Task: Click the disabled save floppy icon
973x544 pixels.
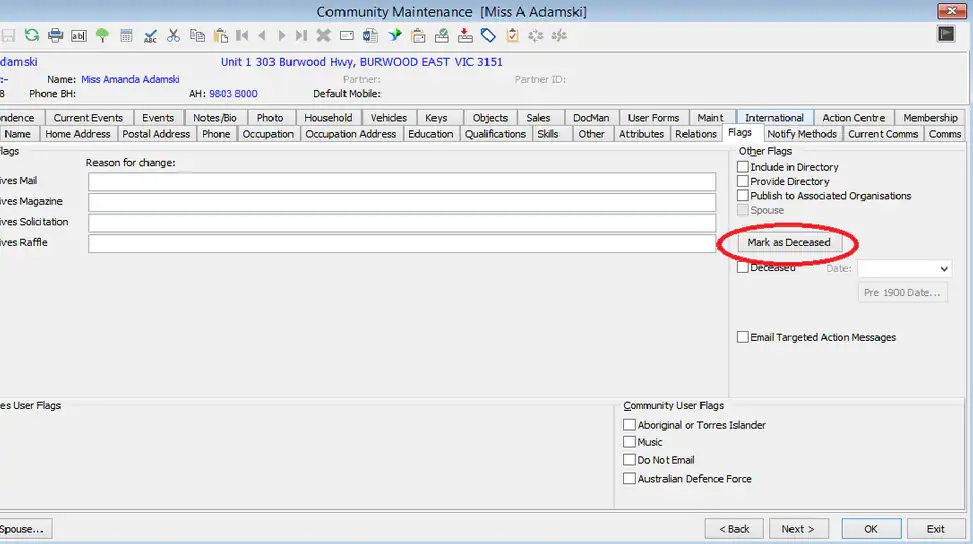Action: click(x=8, y=35)
